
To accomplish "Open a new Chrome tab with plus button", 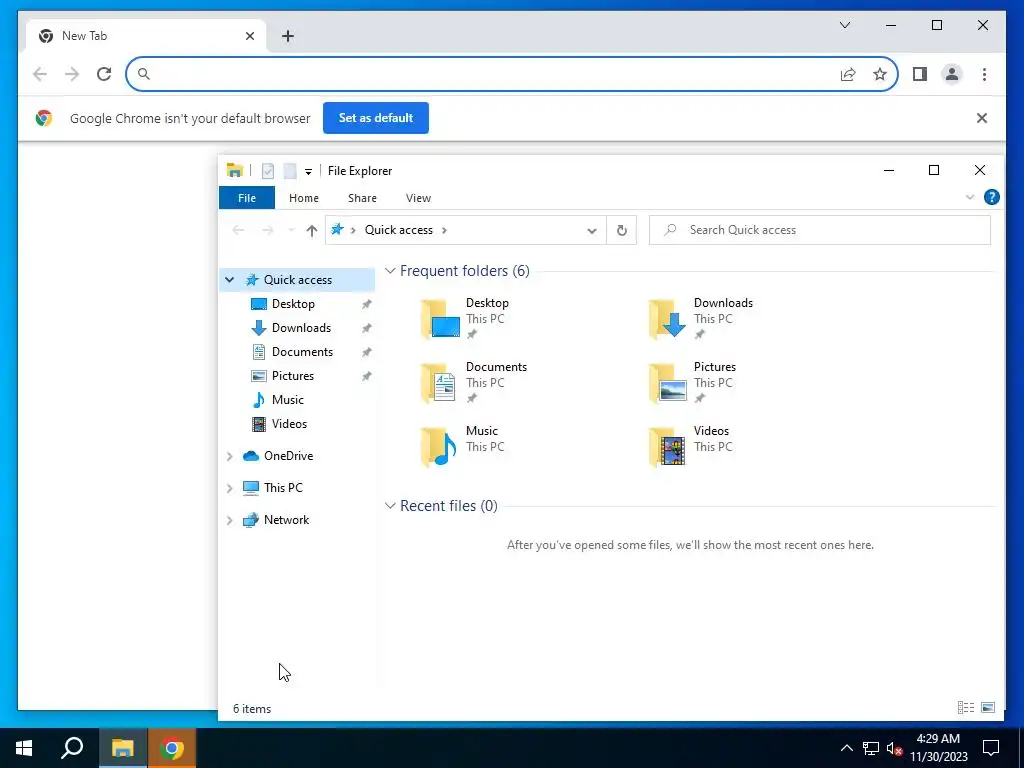I will click(288, 36).
